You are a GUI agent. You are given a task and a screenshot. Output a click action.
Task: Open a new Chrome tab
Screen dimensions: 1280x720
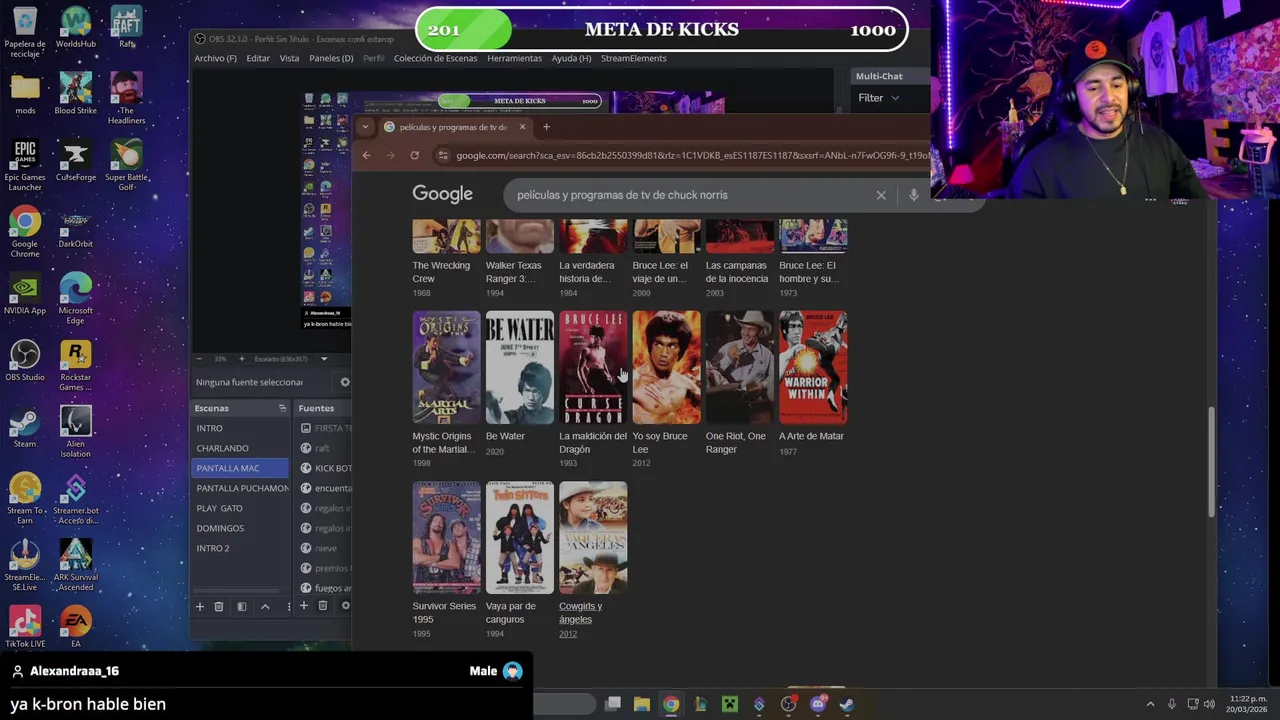546,127
